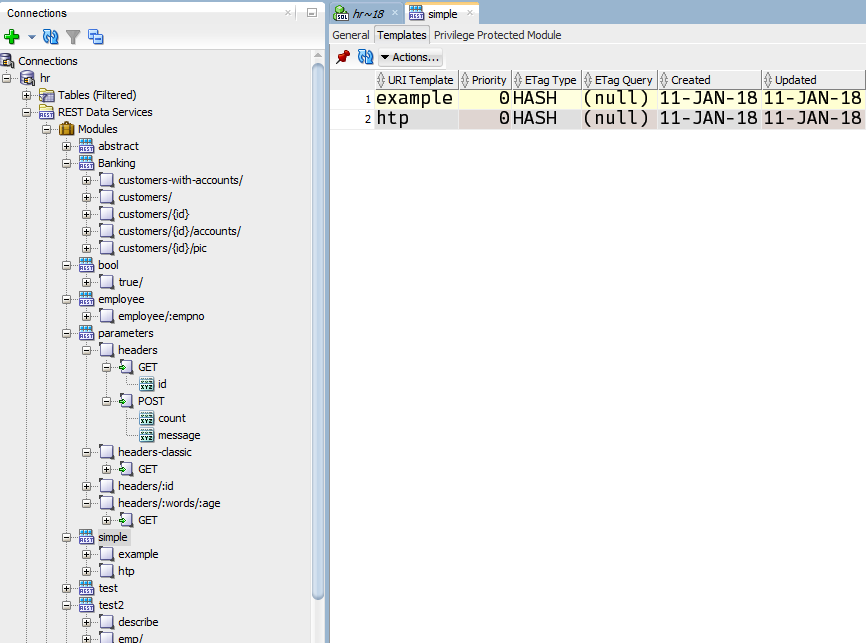Viewport: 866px width, 643px height.
Task: Select the customers-with-accounts/ template in tree
Action: (180, 180)
